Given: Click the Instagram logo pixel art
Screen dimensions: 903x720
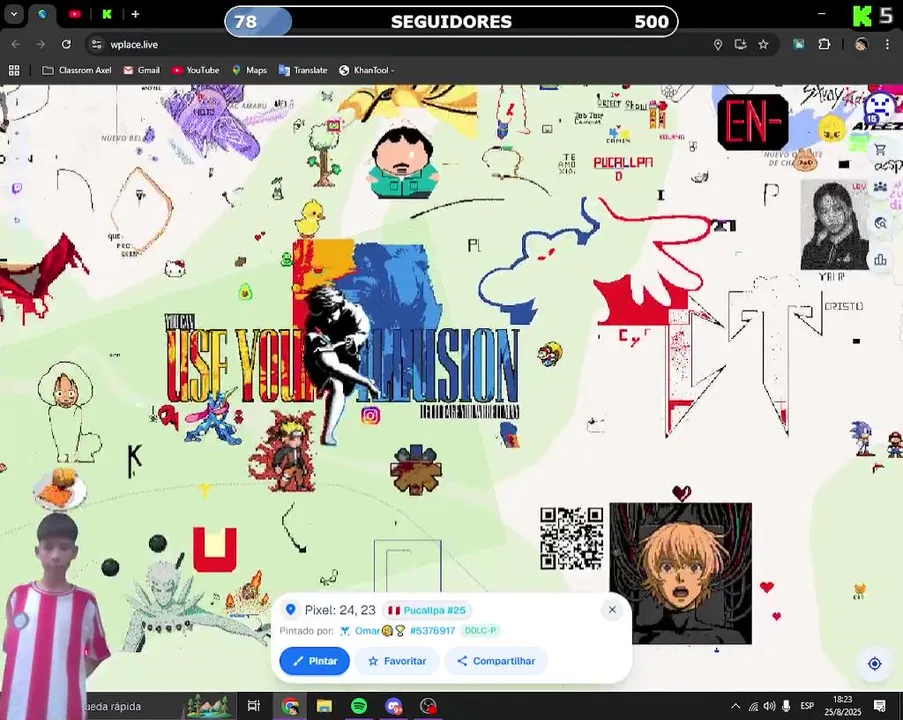Looking at the screenshot, I should coord(371,415).
